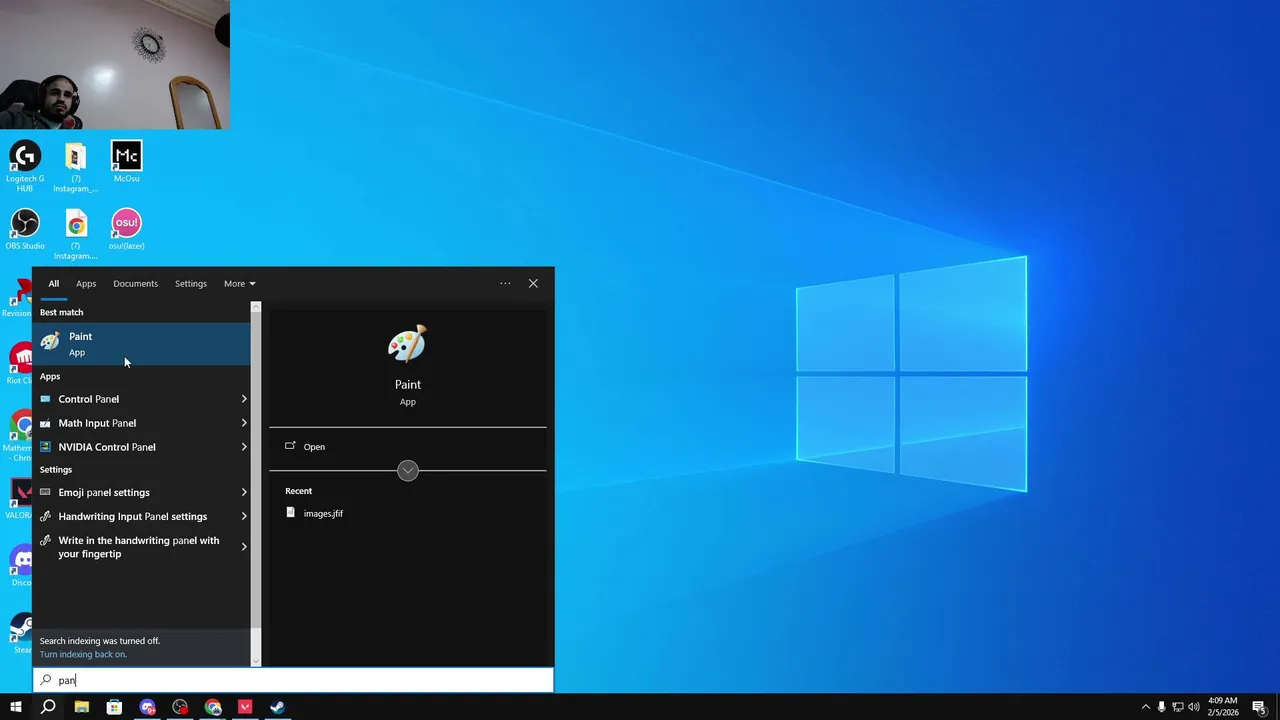Expand arrow for Emoji panel settings
Image resolution: width=1280 pixels, height=720 pixels.
pos(244,492)
